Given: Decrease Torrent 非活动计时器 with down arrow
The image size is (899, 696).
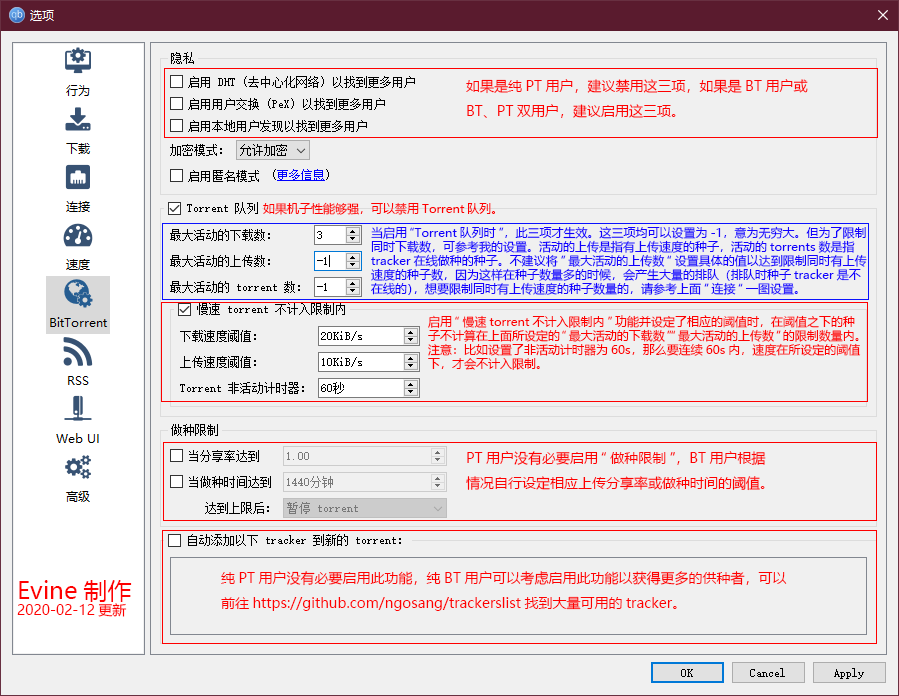Looking at the screenshot, I should pyautogui.click(x=411, y=393).
